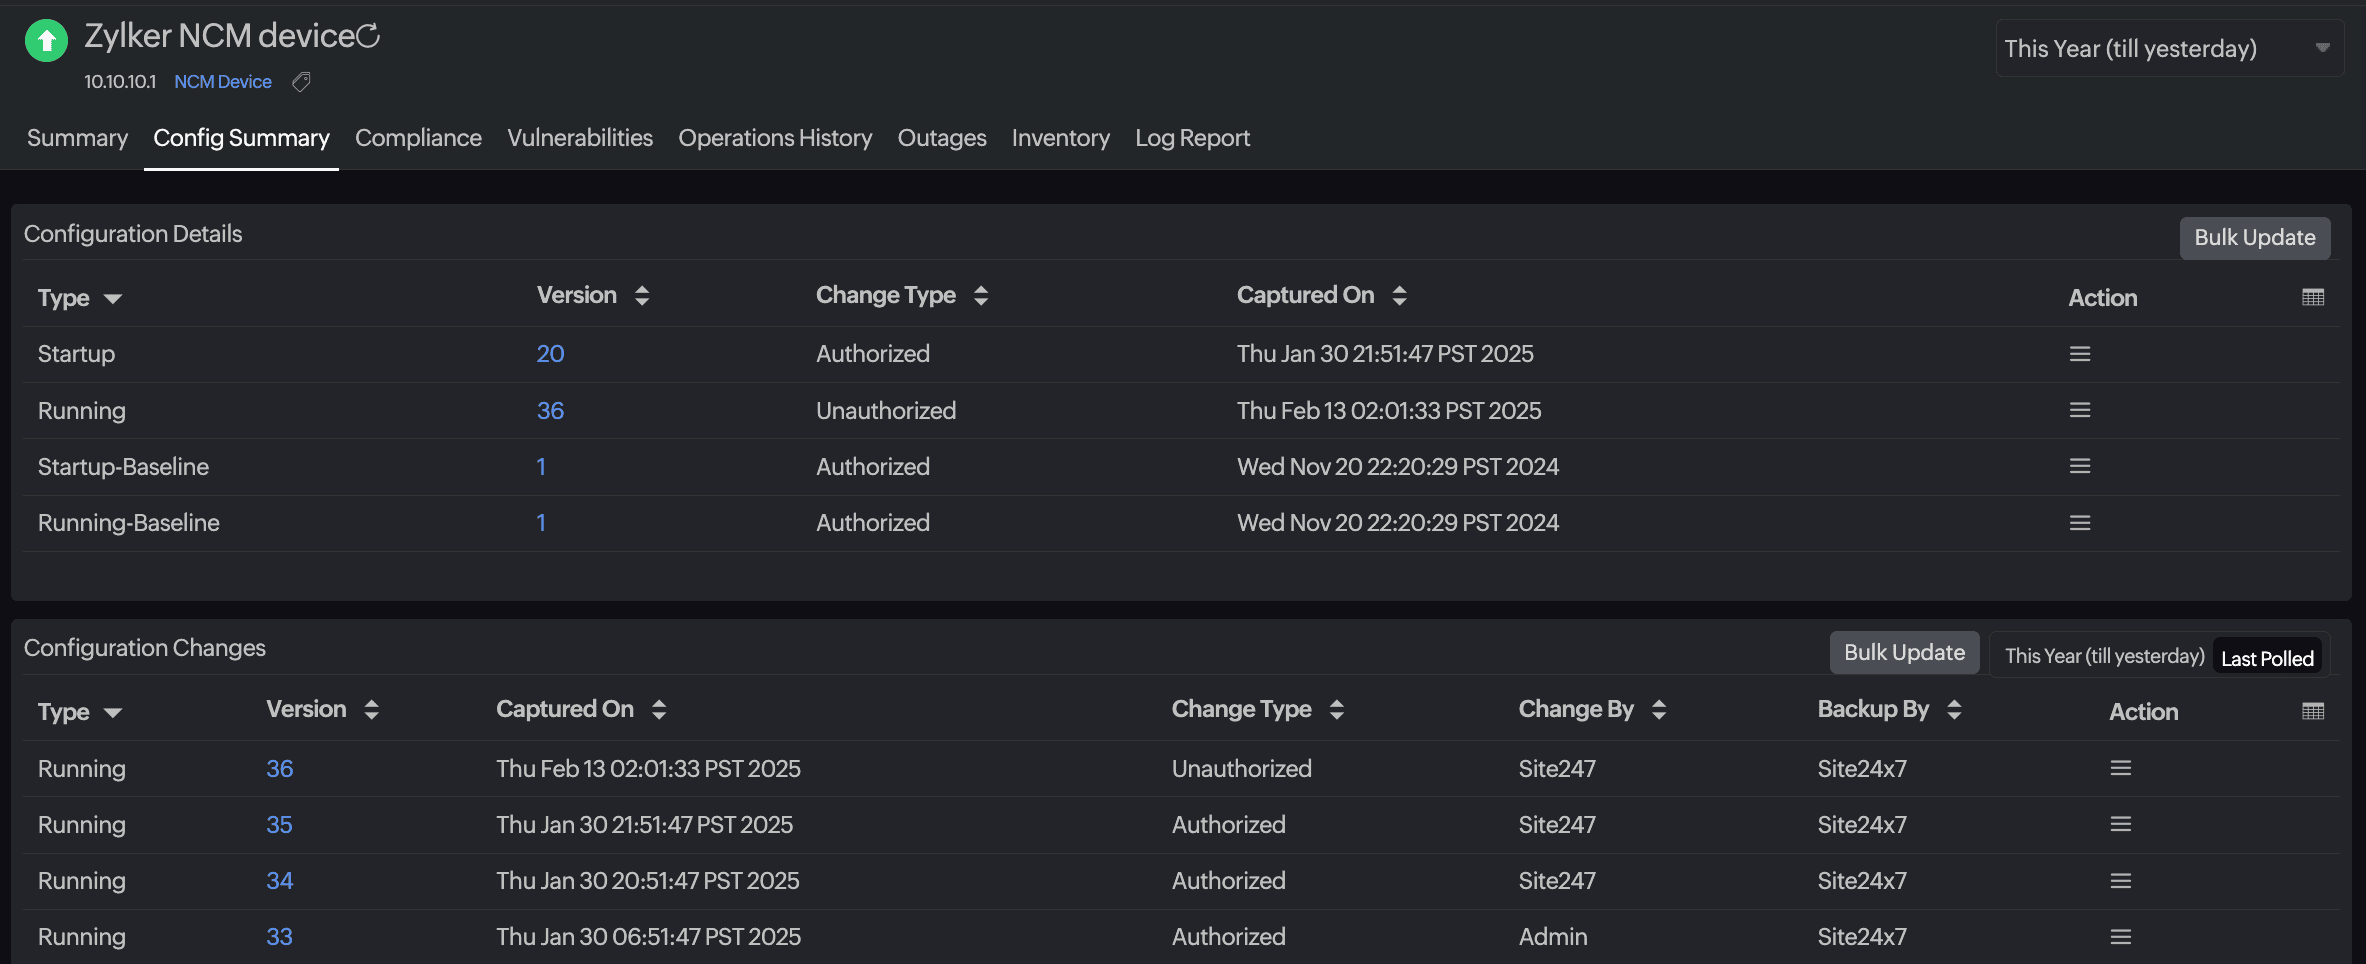Refresh the Zylker NCM device data
The image size is (2366, 964).
pyautogui.click(x=369, y=35)
